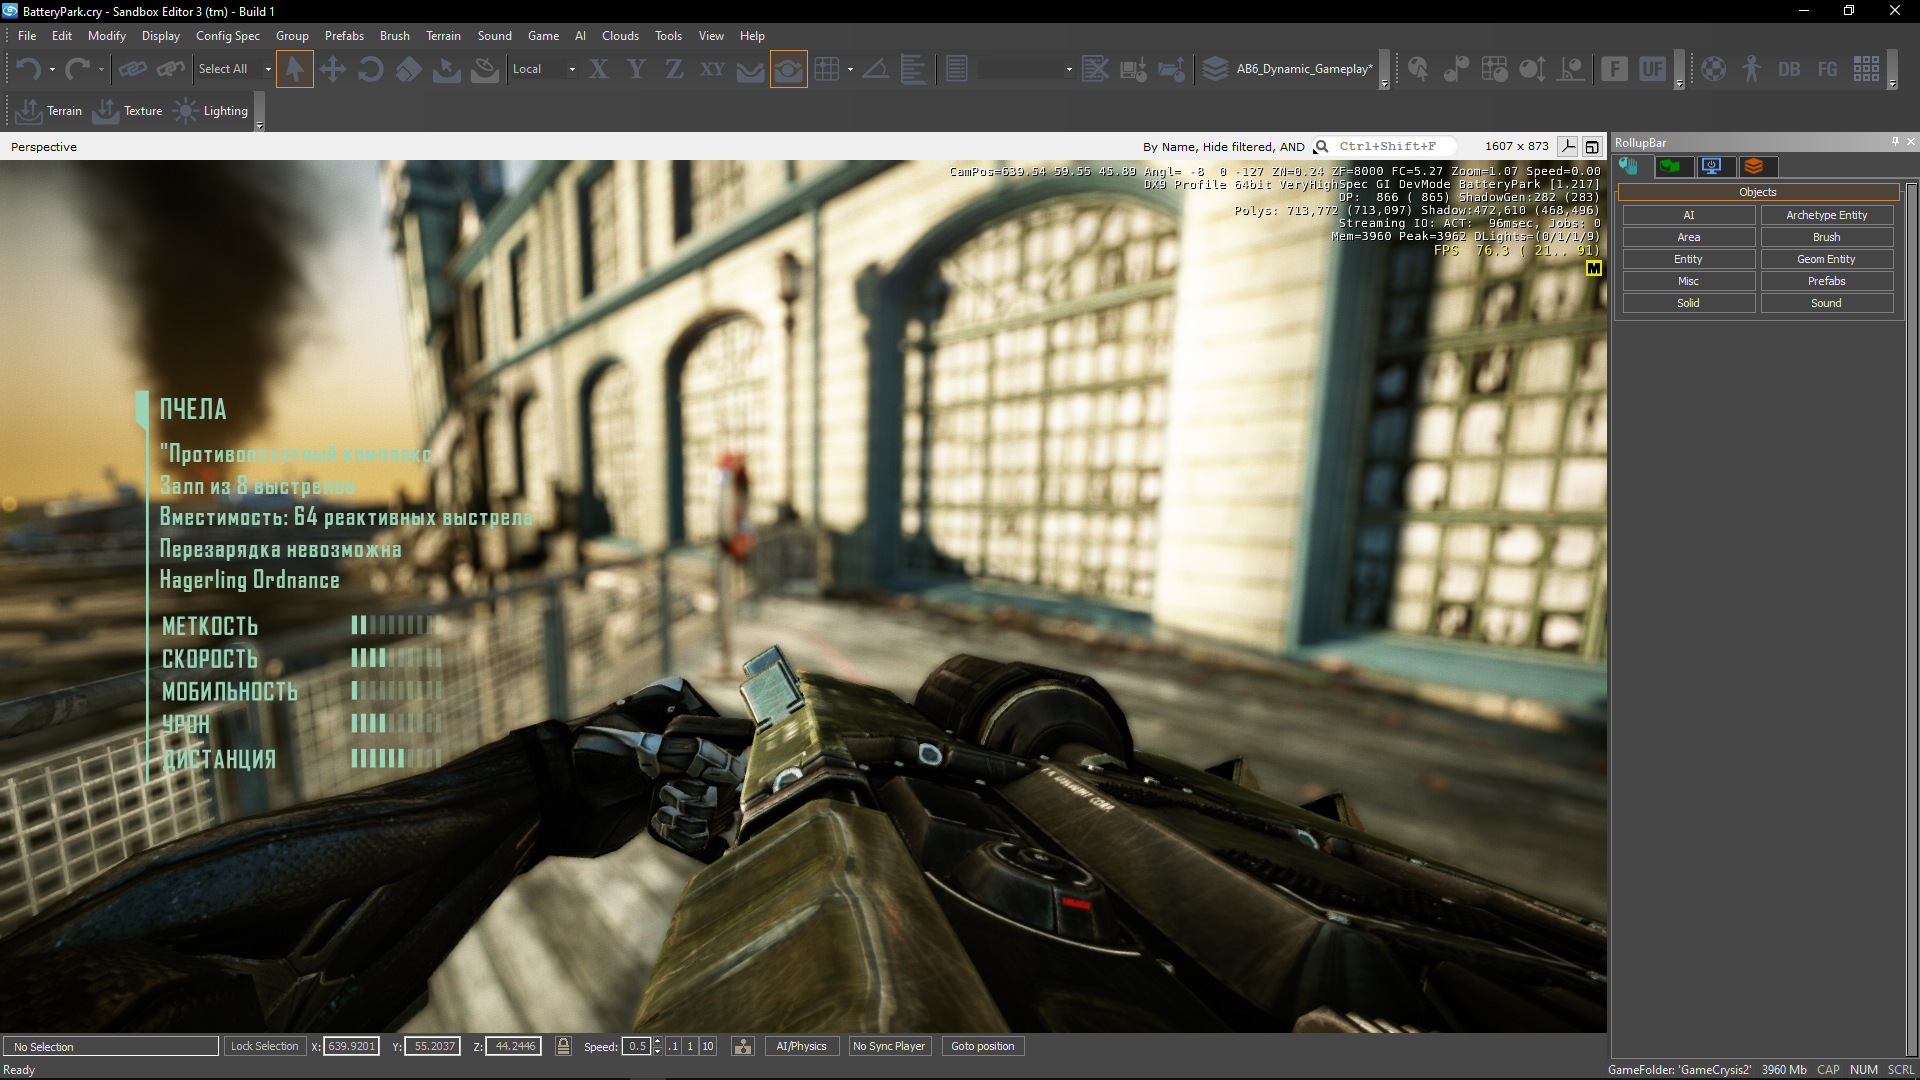
Task: Click the Link objects chain icon
Action: coord(132,69)
